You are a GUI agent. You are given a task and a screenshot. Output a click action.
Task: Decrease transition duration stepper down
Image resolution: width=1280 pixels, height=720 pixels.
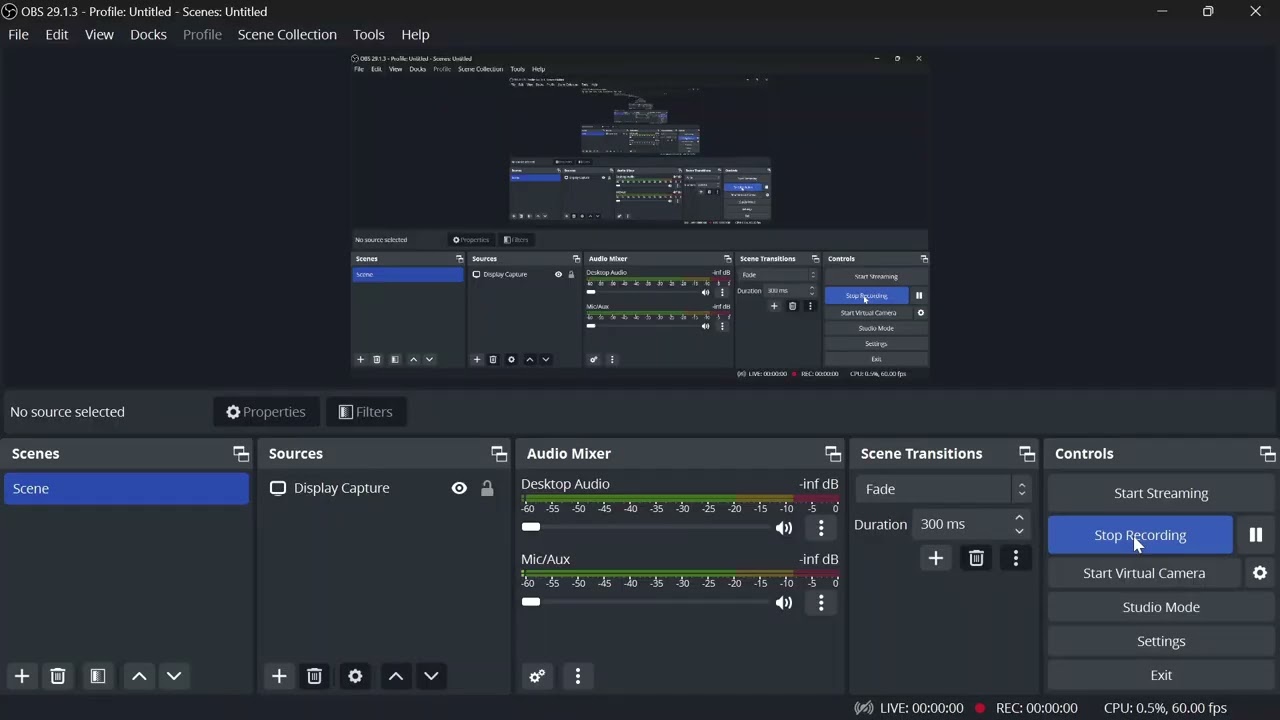click(1019, 531)
